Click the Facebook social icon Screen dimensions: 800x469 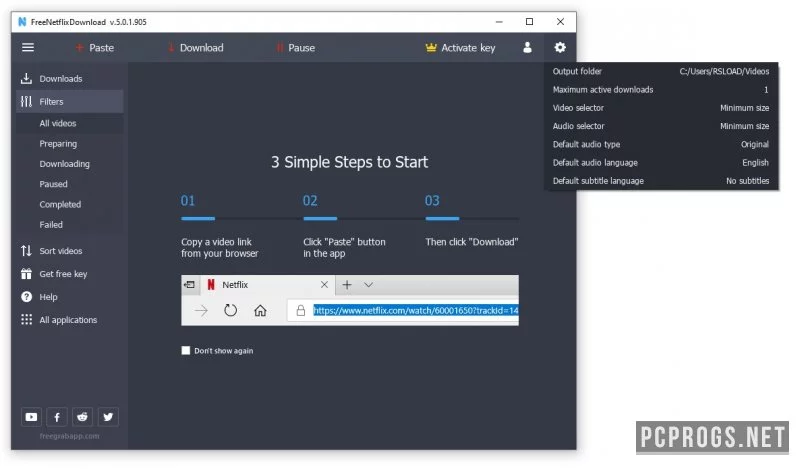point(57,417)
